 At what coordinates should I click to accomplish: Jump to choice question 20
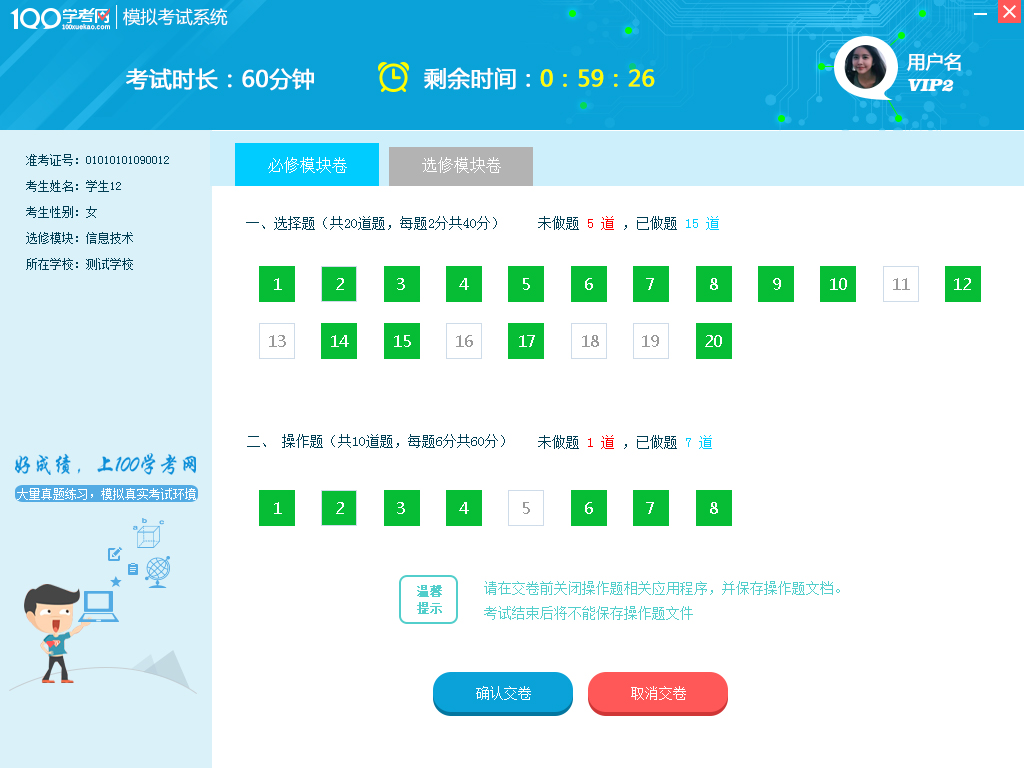pyautogui.click(x=714, y=341)
